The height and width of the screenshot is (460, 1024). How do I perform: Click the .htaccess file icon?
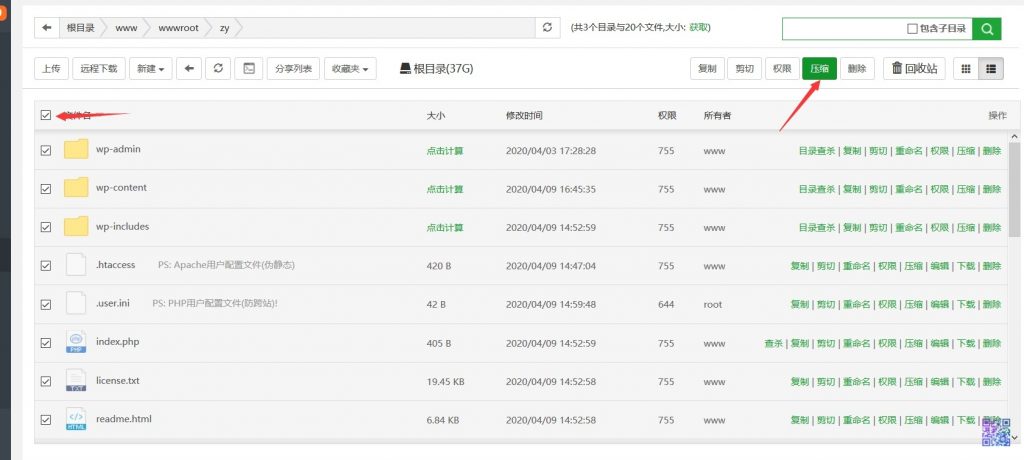point(76,265)
